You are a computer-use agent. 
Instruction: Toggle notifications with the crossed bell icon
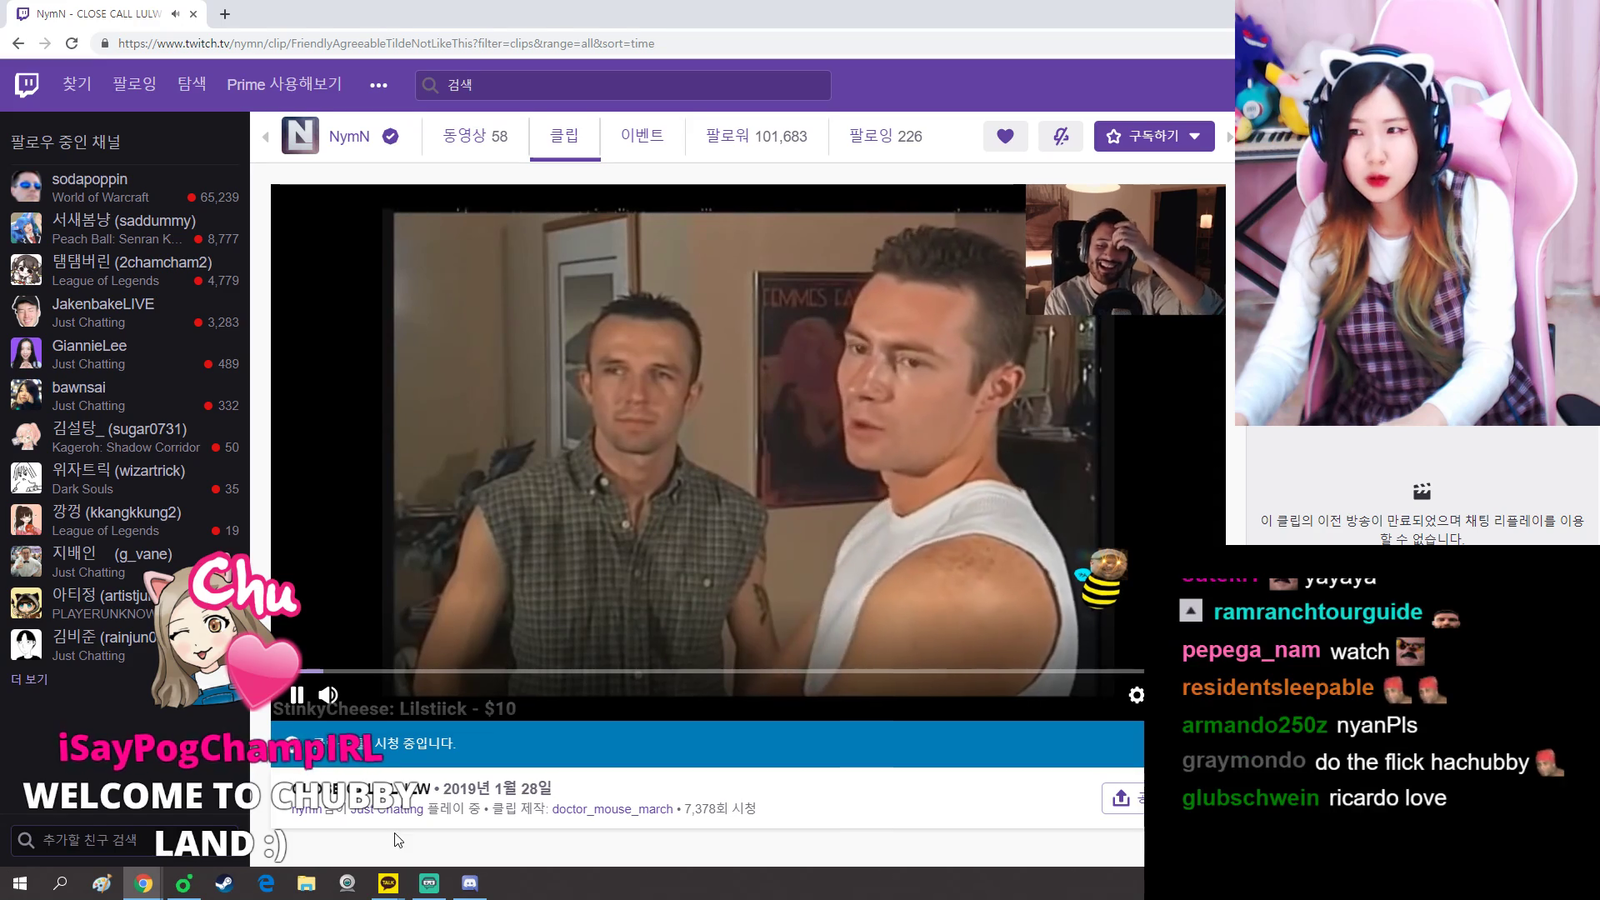(1061, 136)
